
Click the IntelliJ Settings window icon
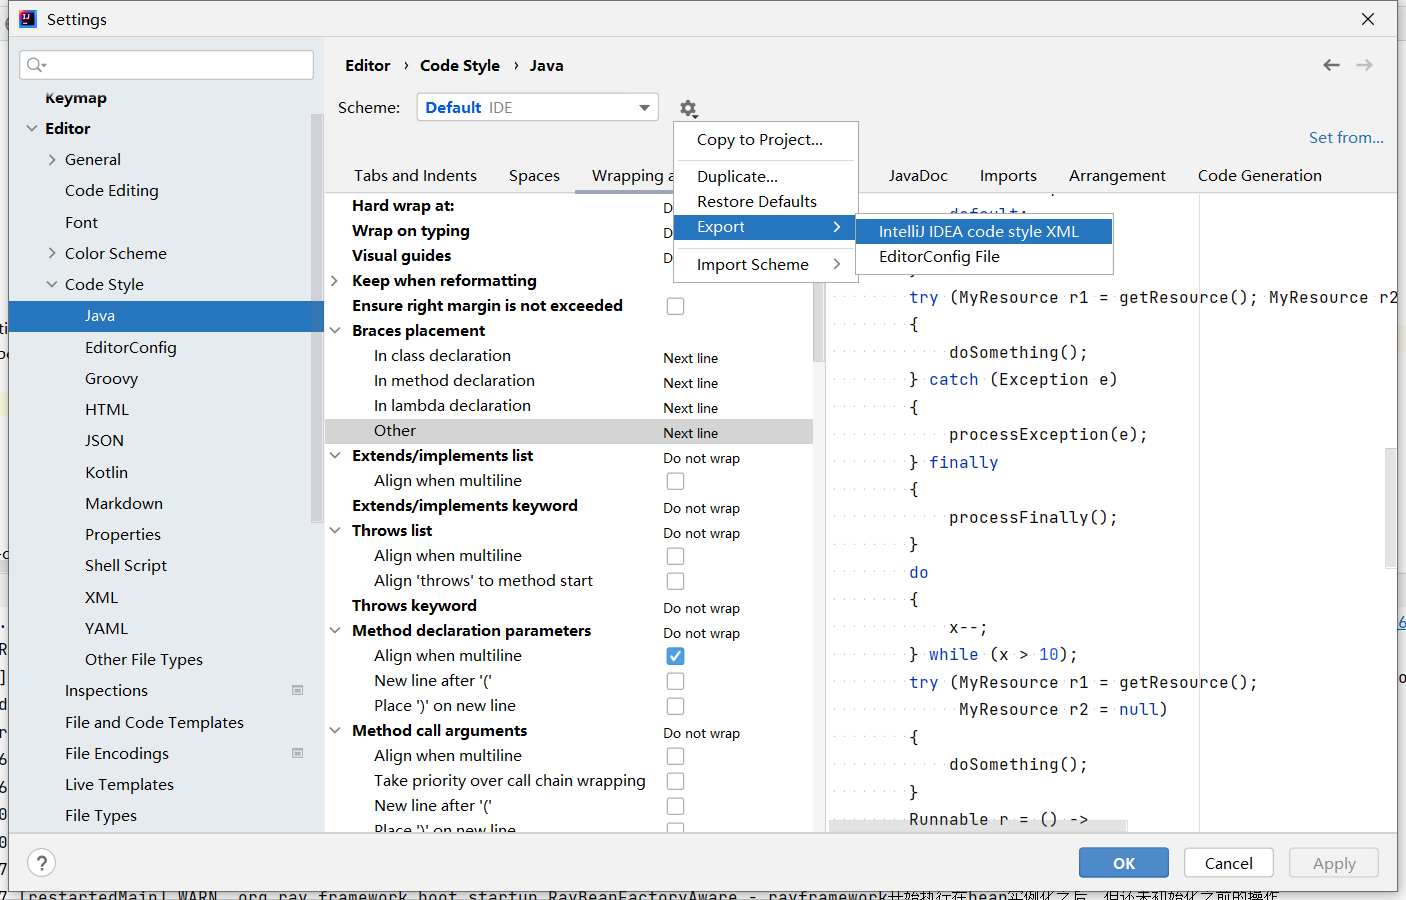(x=27, y=19)
